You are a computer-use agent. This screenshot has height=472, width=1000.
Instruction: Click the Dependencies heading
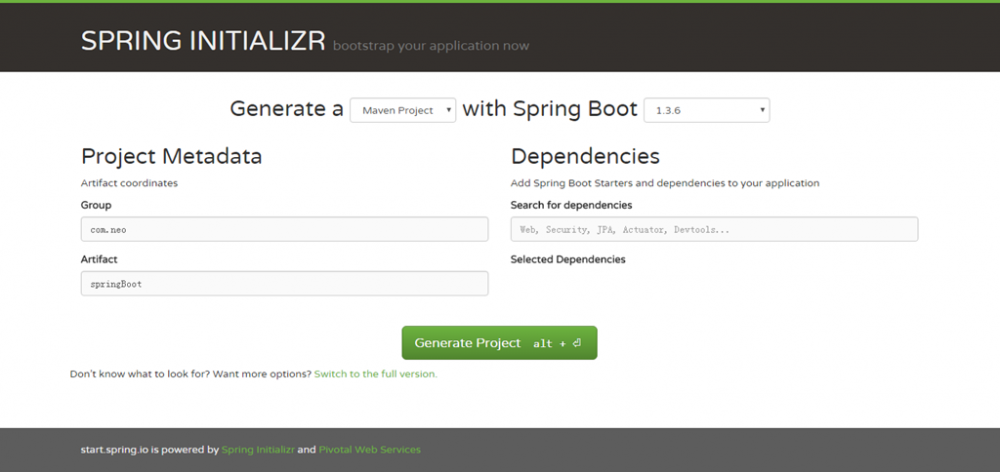pyautogui.click(x=585, y=156)
